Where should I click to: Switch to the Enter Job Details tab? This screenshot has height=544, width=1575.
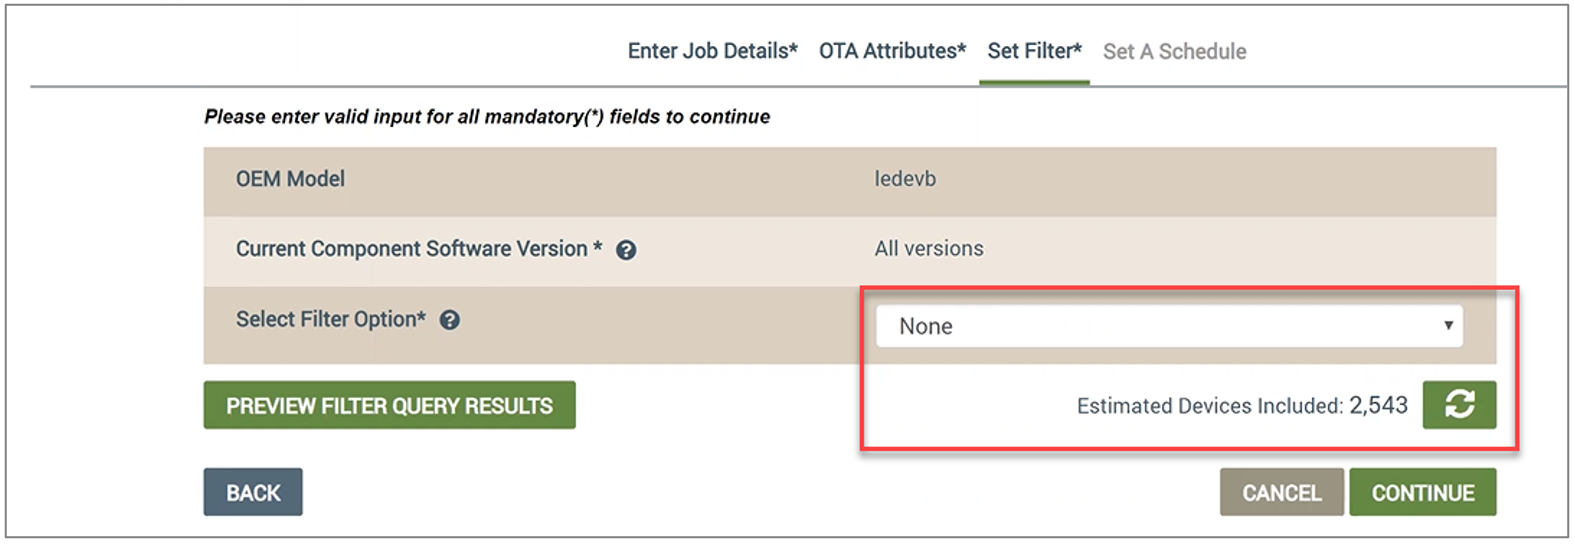(712, 51)
